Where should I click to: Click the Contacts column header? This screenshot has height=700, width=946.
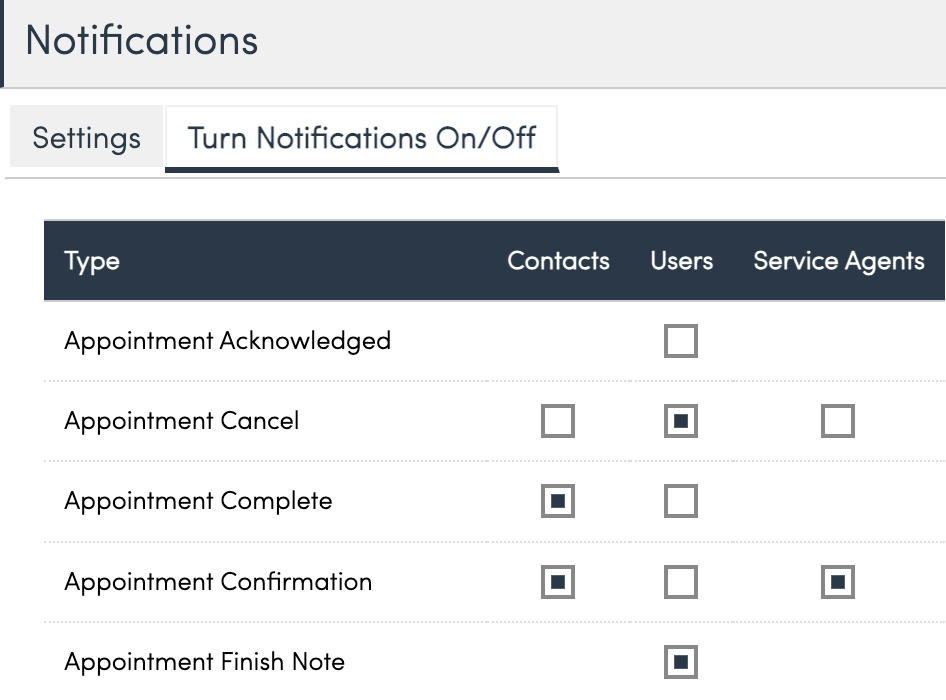pyautogui.click(x=558, y=261)
